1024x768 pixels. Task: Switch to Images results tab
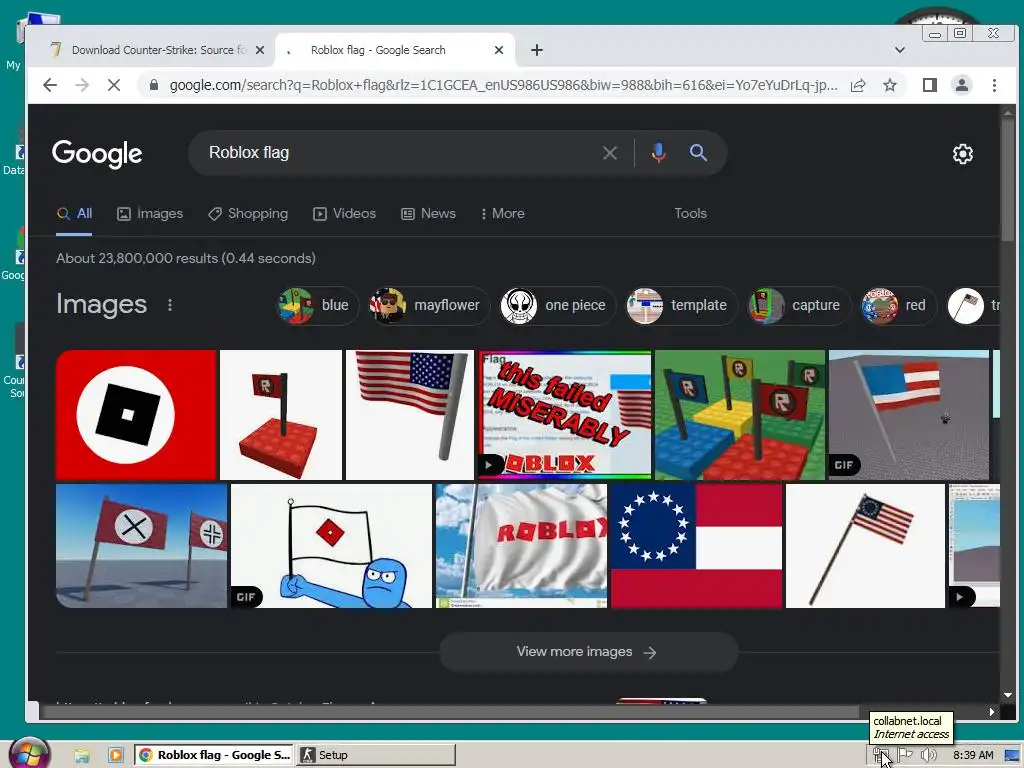pos(150,214)
